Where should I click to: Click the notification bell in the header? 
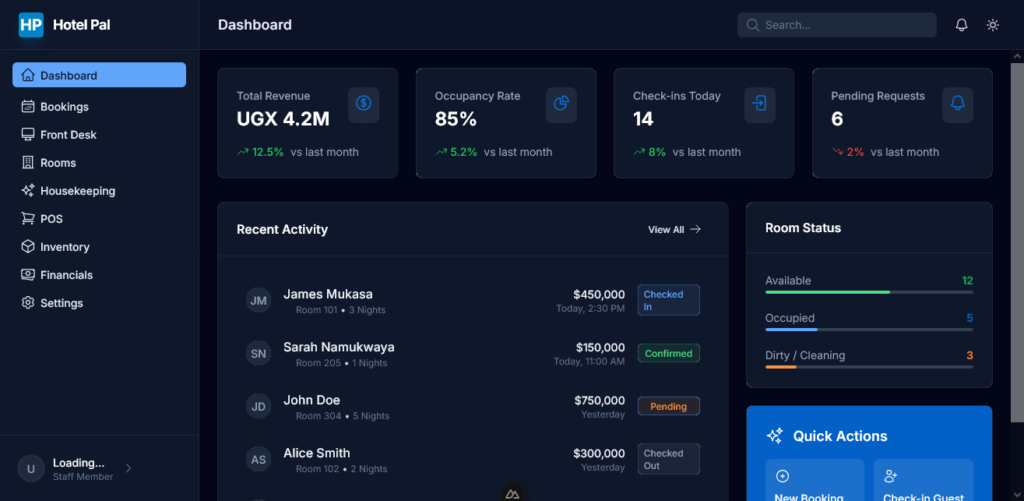point(961,25)
